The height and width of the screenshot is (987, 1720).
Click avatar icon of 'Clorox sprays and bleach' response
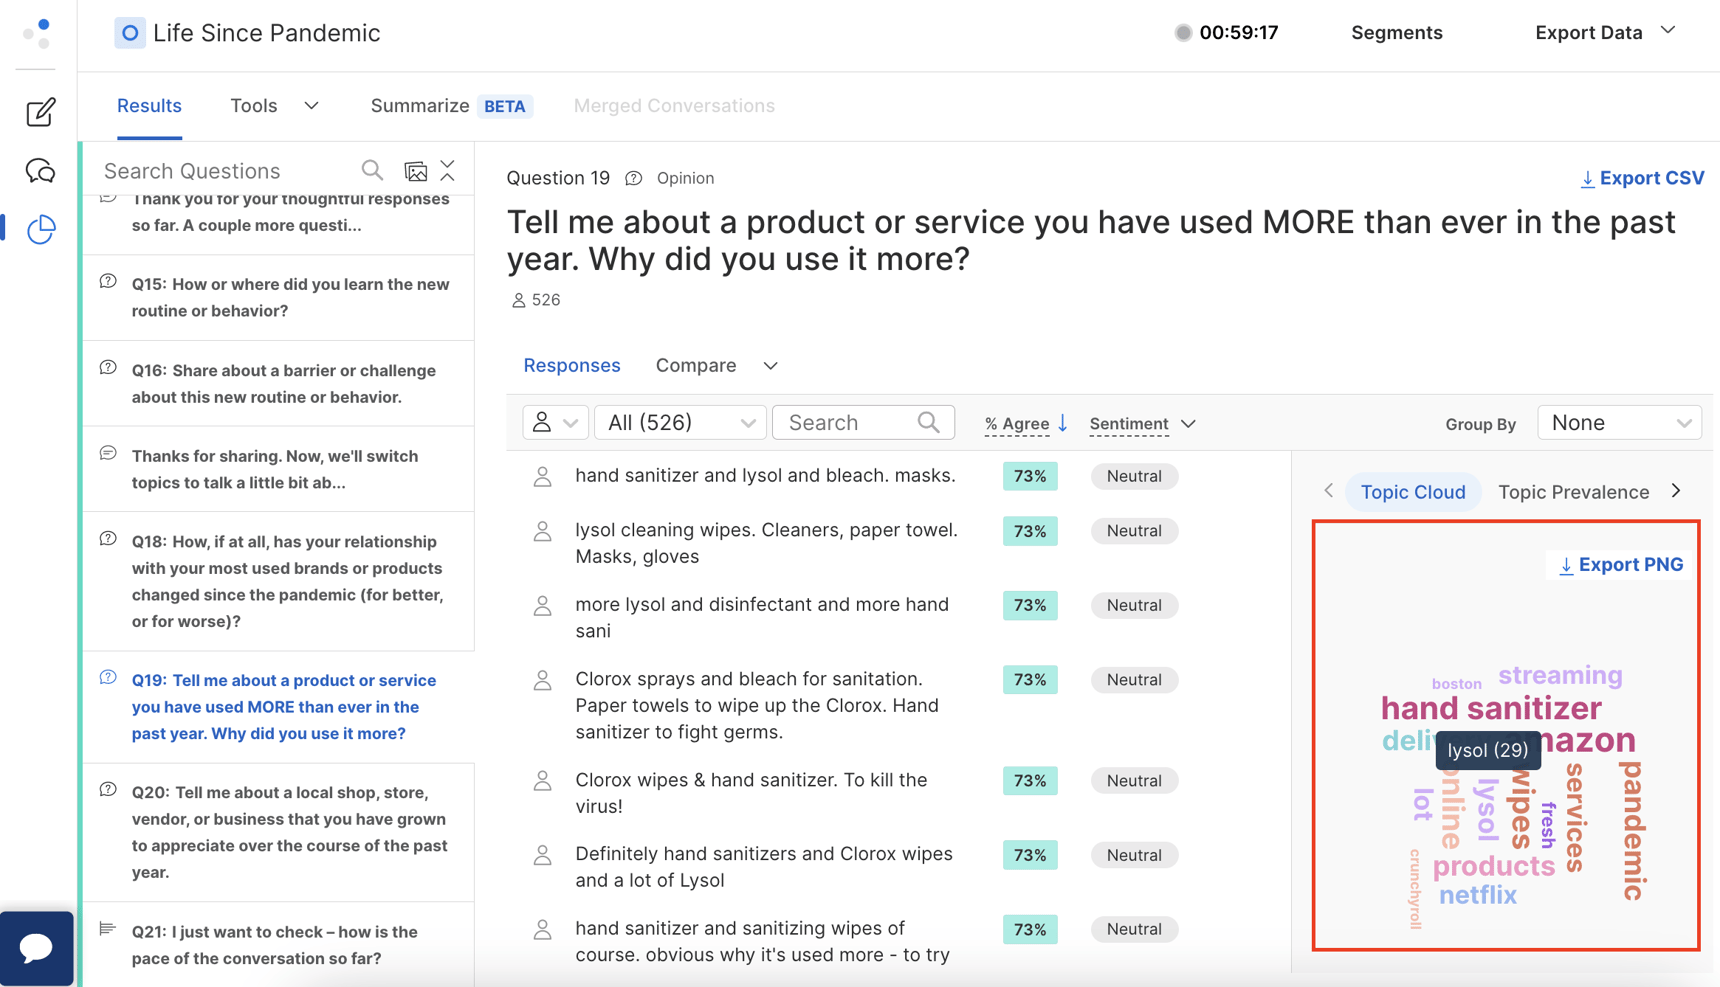click(543, 681)
